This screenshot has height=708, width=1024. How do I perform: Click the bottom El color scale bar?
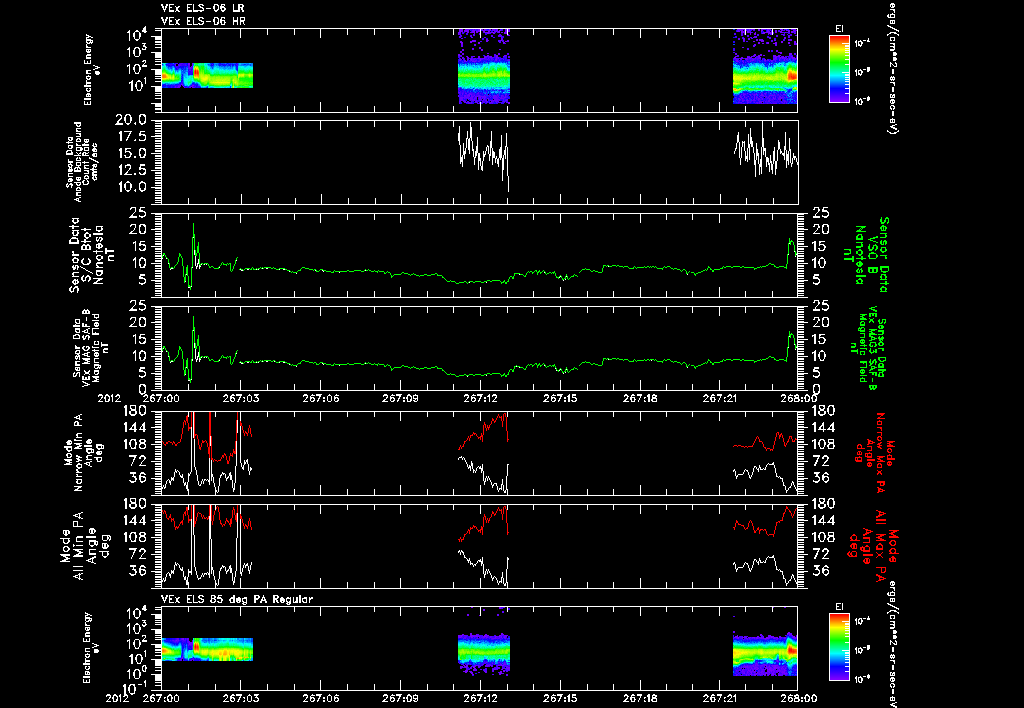point(839,648)
